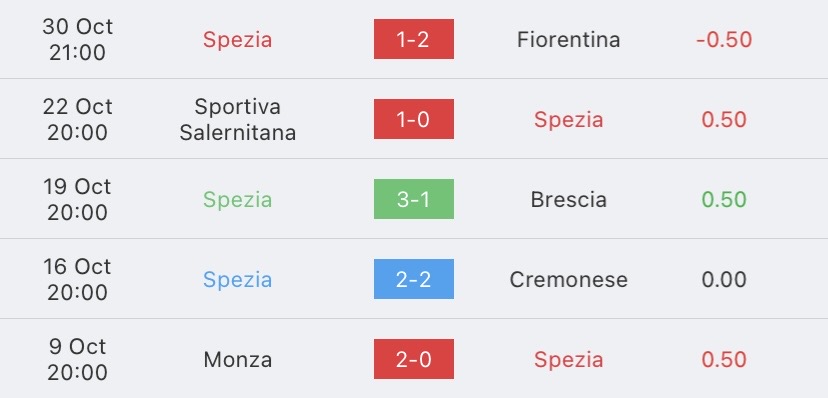Open Spezia team link in Fiorentina row

coord(238,40)
